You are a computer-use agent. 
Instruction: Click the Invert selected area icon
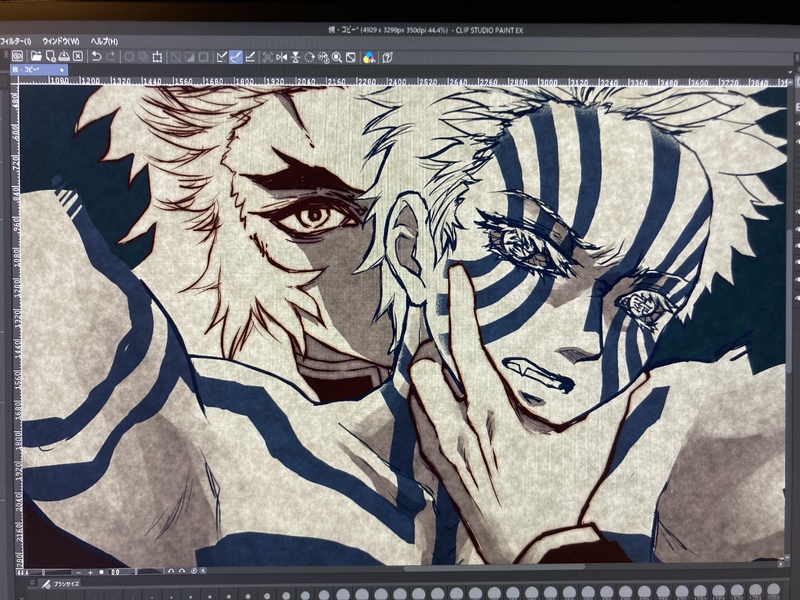(190, 57)
